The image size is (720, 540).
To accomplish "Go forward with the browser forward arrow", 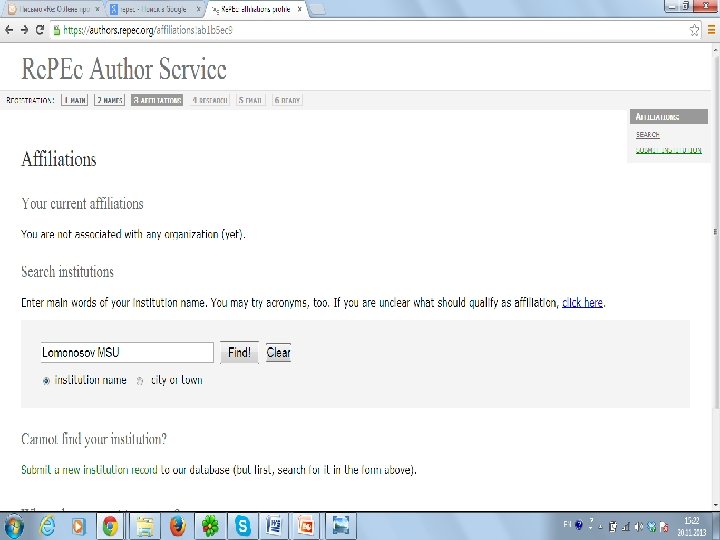I will (24, 30).
